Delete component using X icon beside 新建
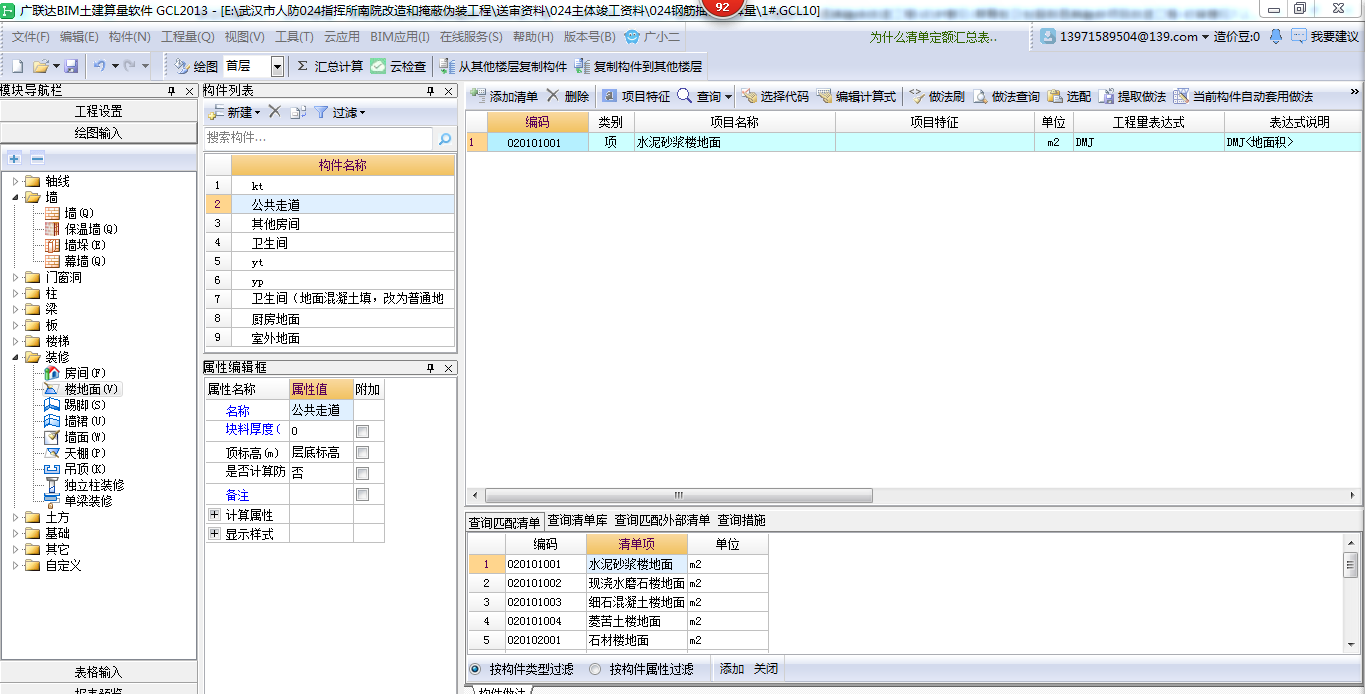This screenshot has height=694, width=1365. point(275,112)
